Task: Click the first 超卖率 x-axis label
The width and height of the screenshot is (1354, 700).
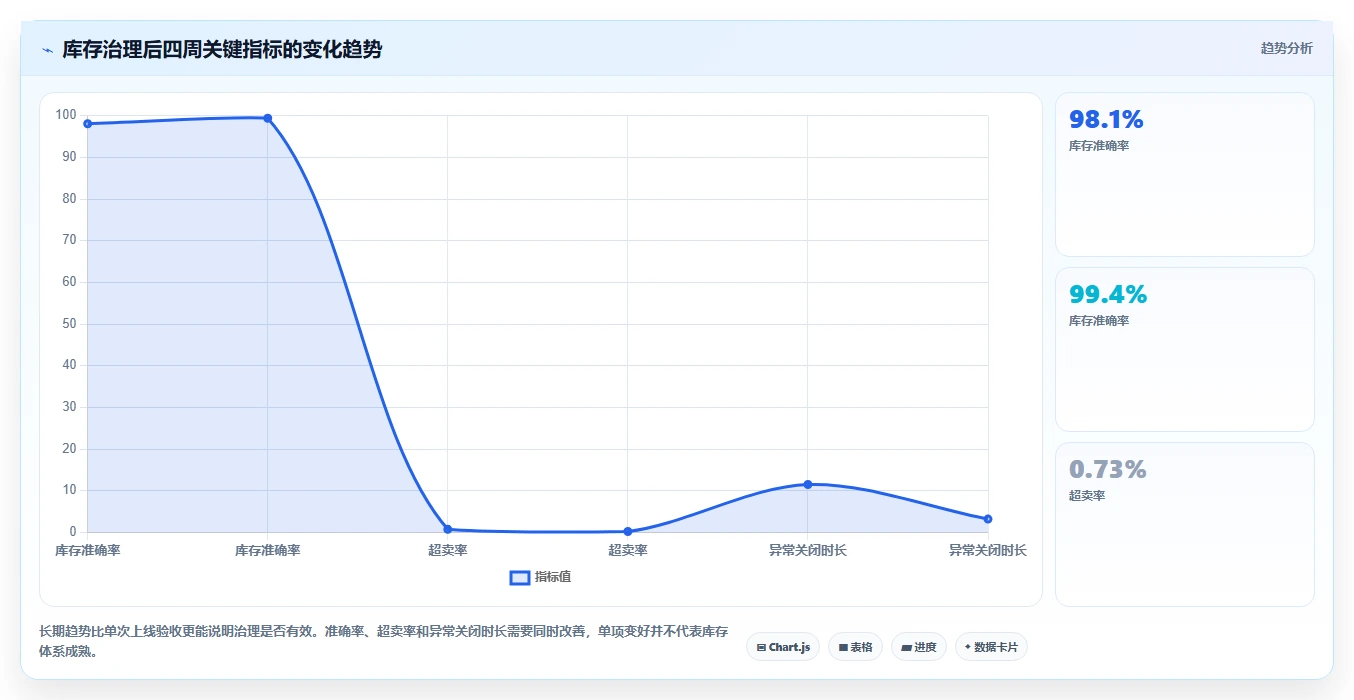Action: point(447,550)
